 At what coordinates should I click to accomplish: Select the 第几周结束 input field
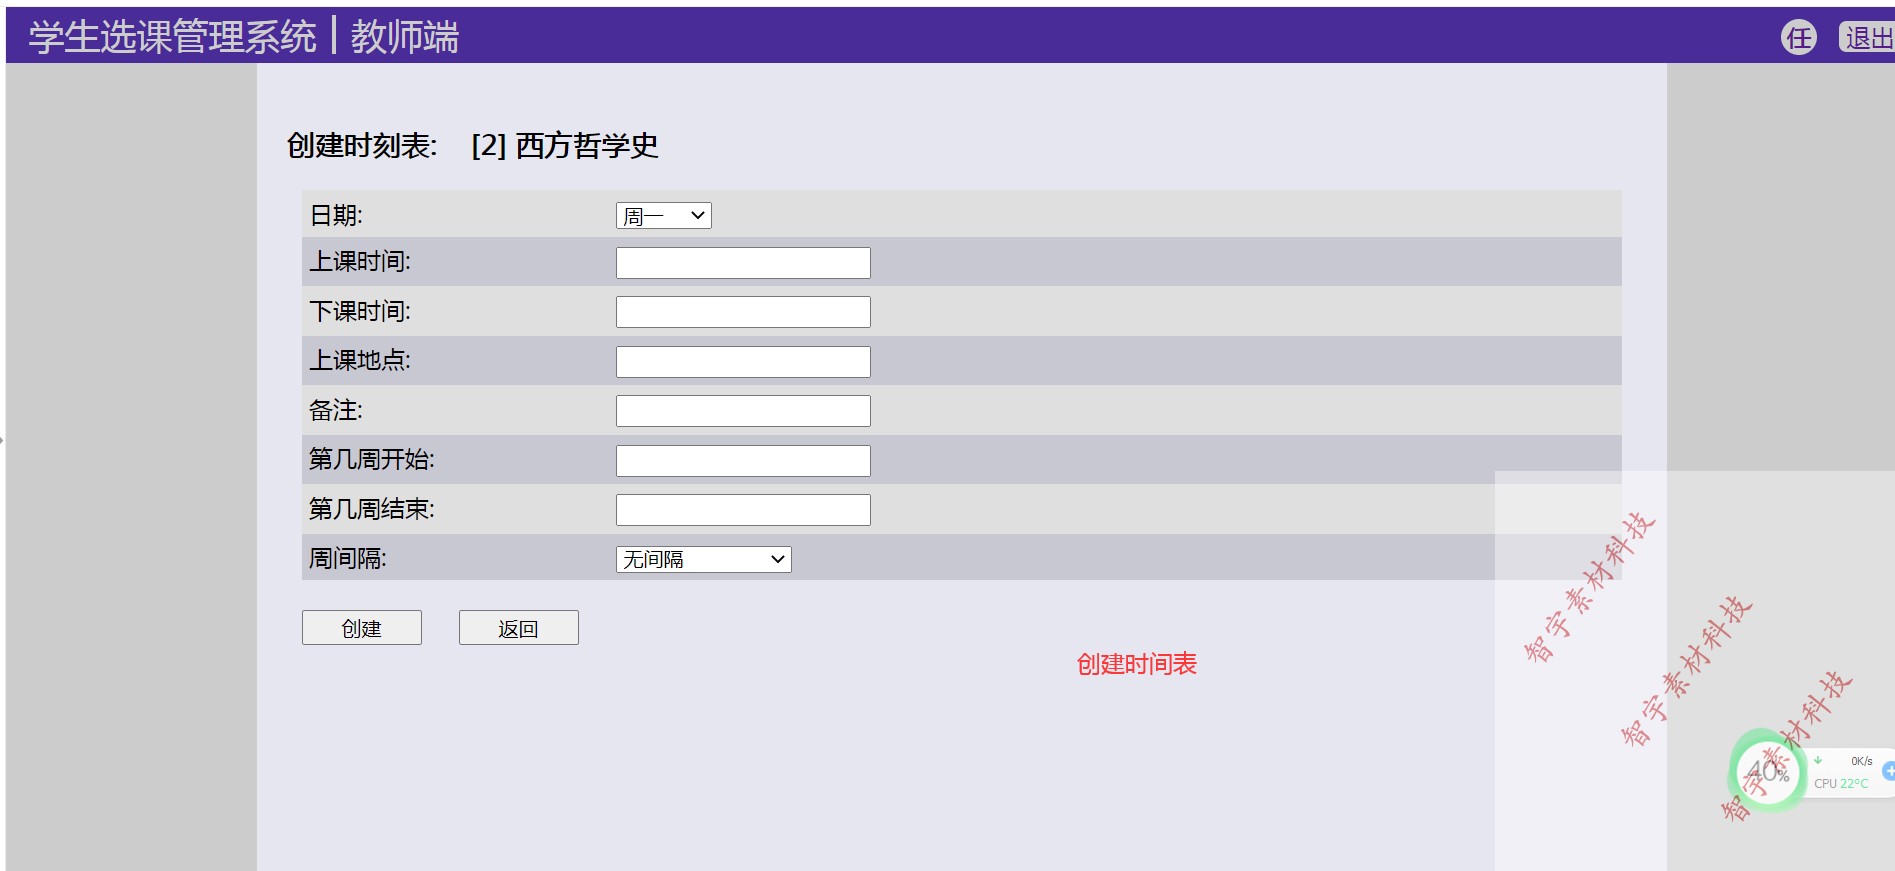click(x=743, y=510)
